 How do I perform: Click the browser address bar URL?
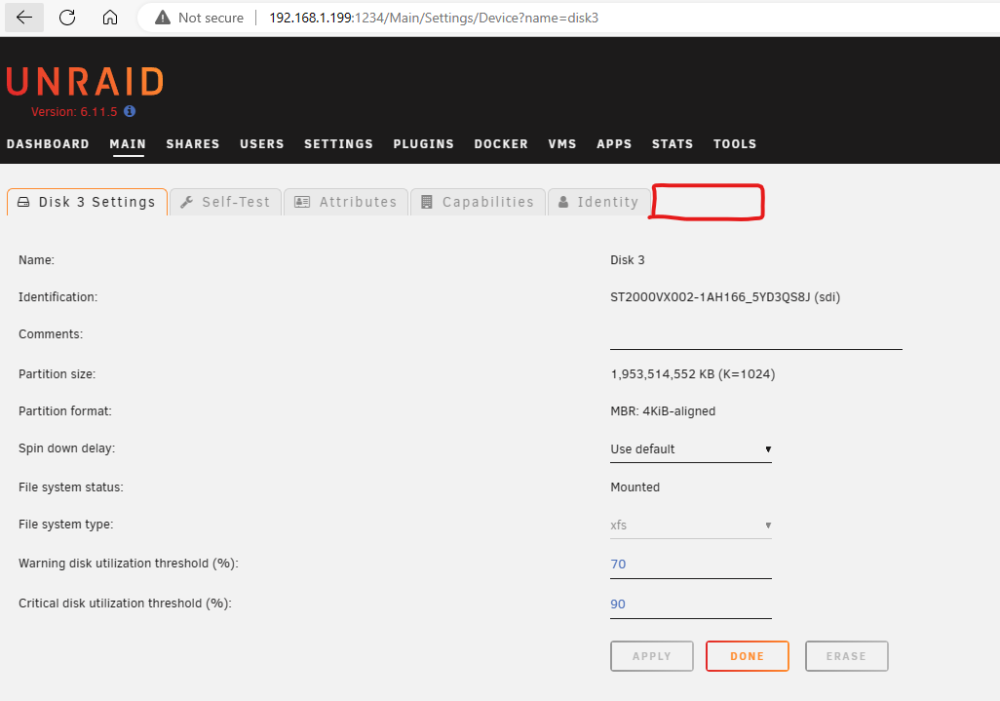(x=434, y=18)
